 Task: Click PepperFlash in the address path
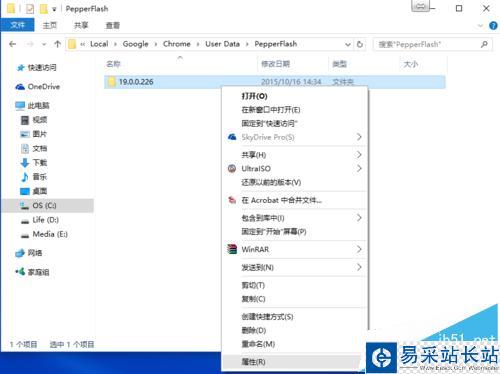[276, 44]
